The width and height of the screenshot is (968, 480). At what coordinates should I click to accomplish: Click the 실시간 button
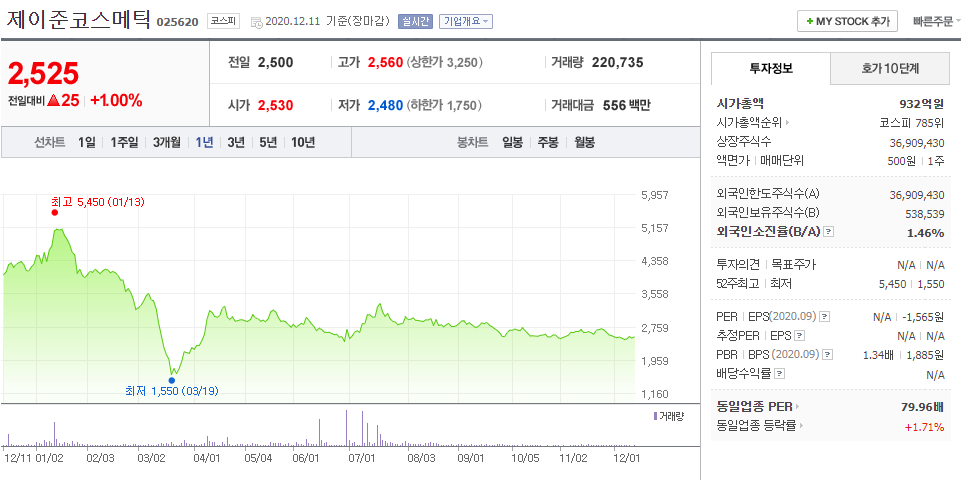415,21
